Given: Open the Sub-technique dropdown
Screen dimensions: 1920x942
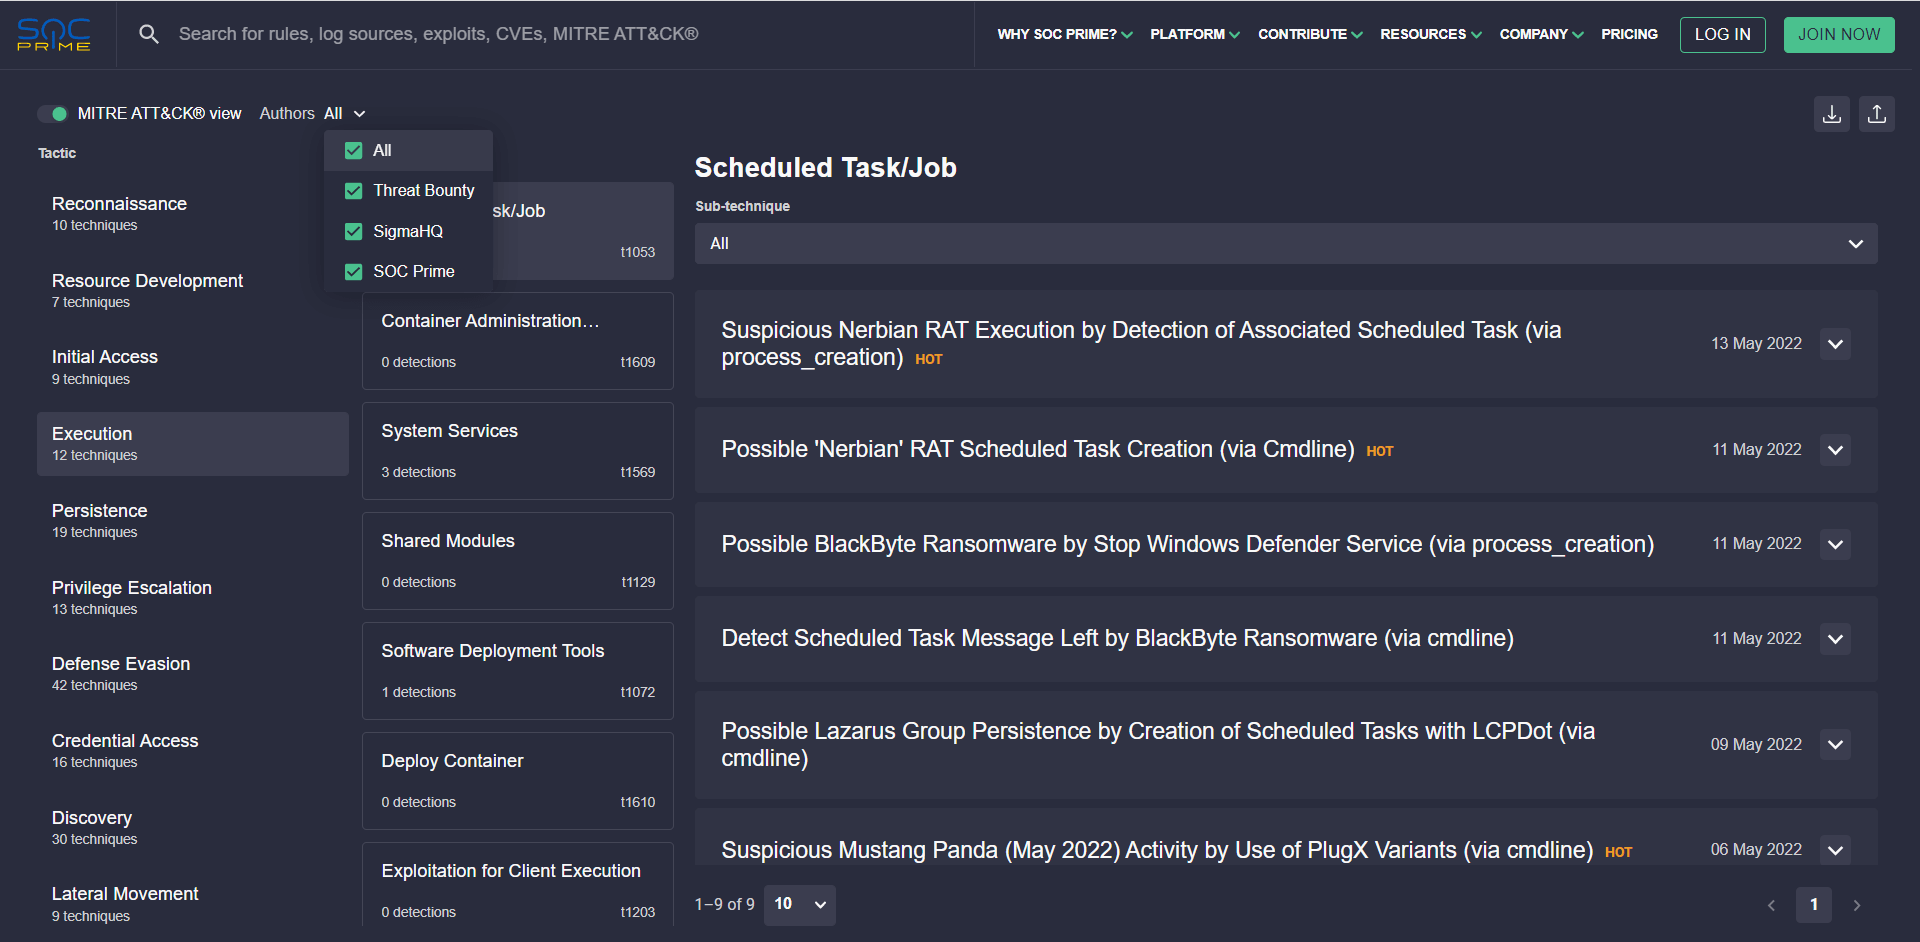Looking at the screenshot, I should point(1285,244).
